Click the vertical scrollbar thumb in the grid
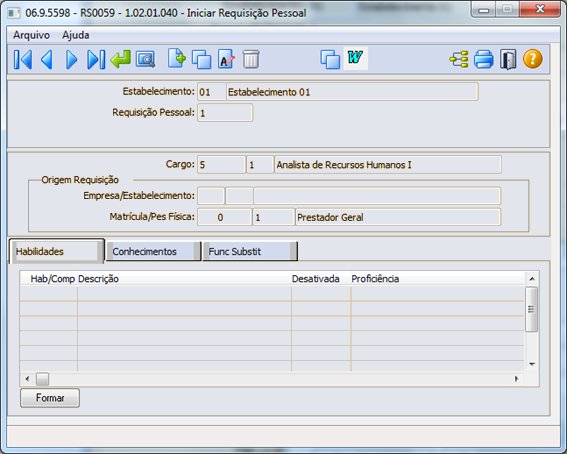 (531, 309)
